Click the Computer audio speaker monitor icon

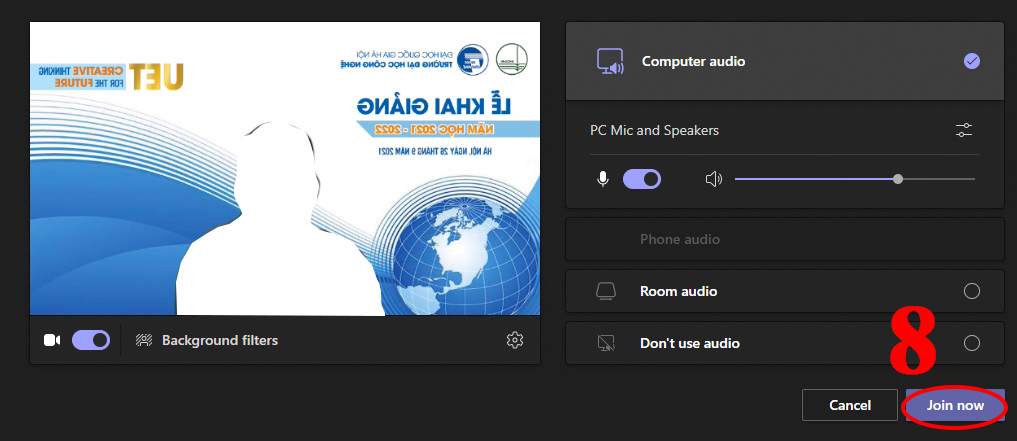click(x=610, y=62)
